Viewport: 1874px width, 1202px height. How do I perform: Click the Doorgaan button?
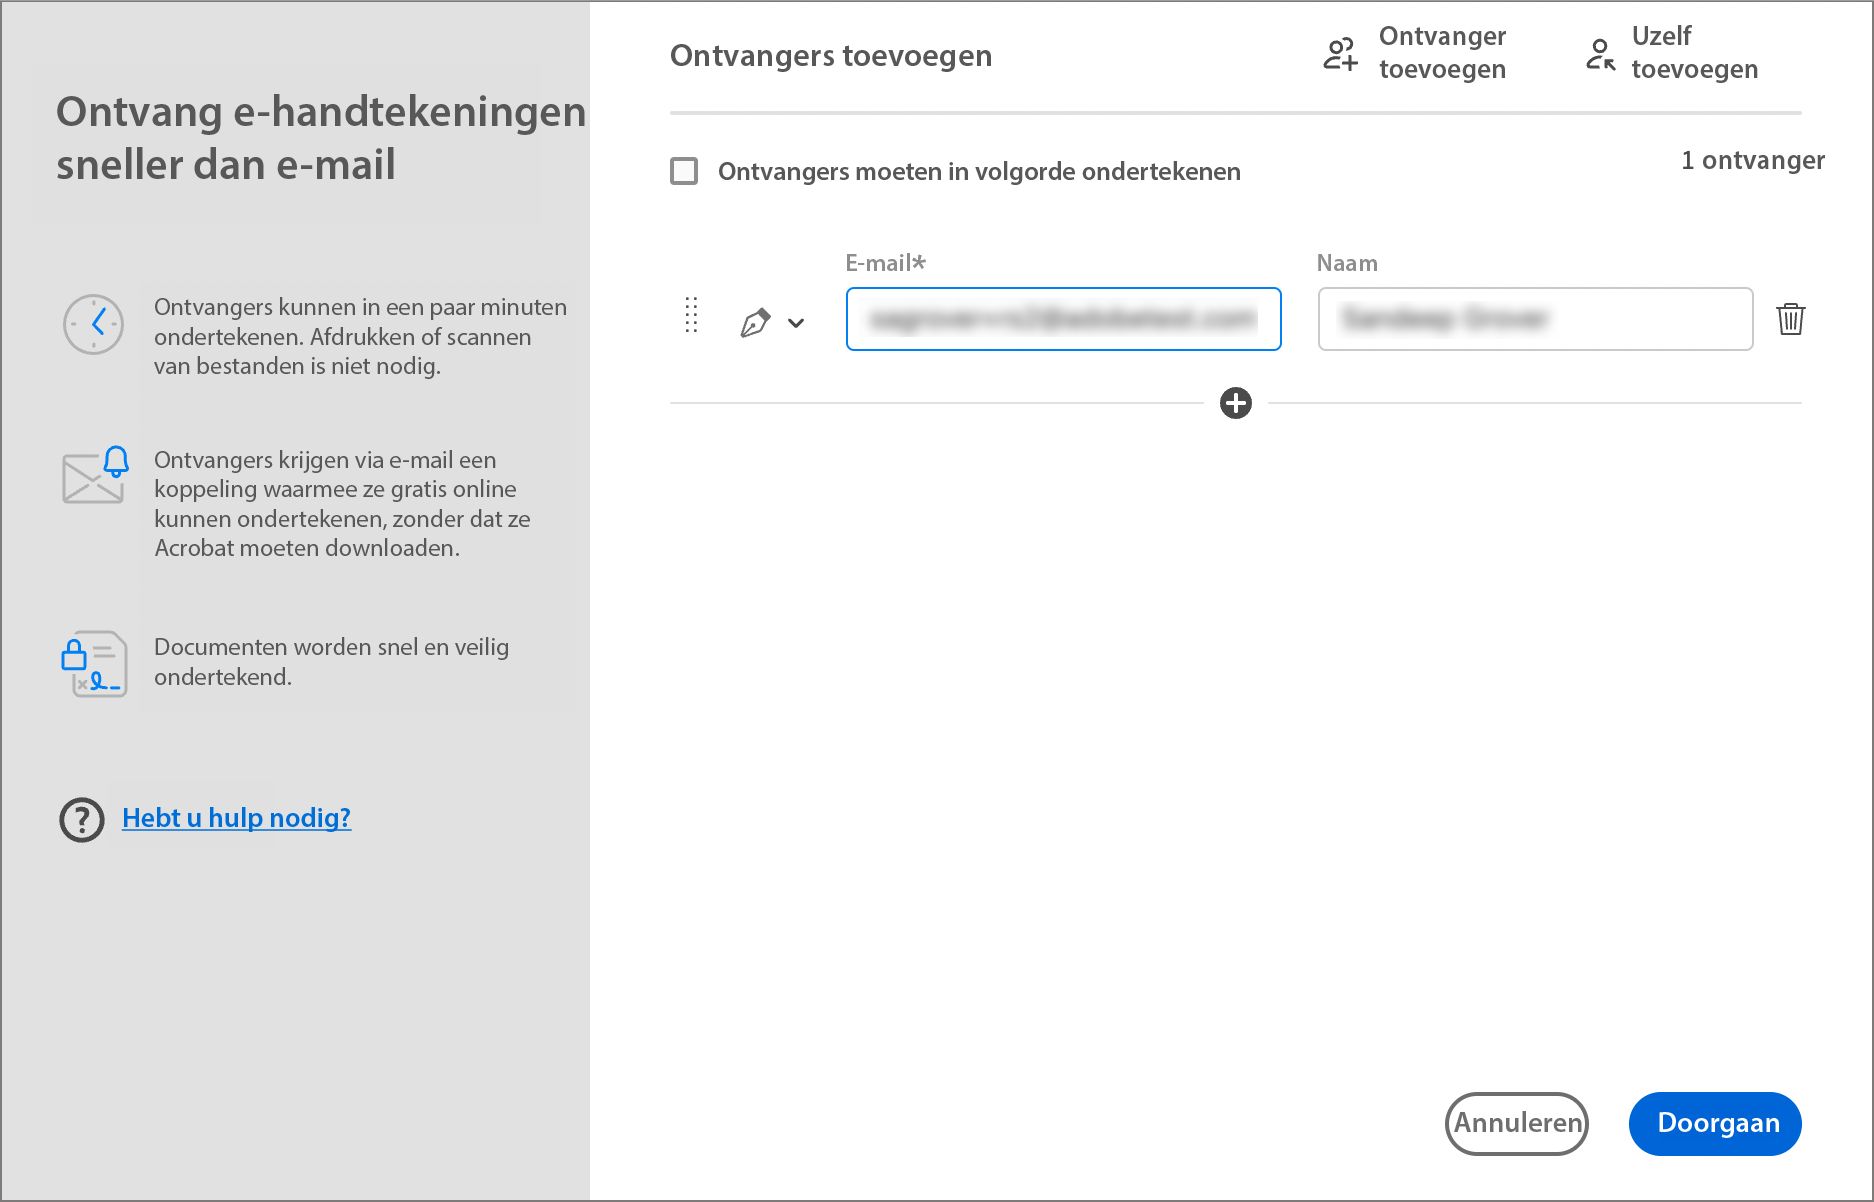(x=1715, y=1123)
